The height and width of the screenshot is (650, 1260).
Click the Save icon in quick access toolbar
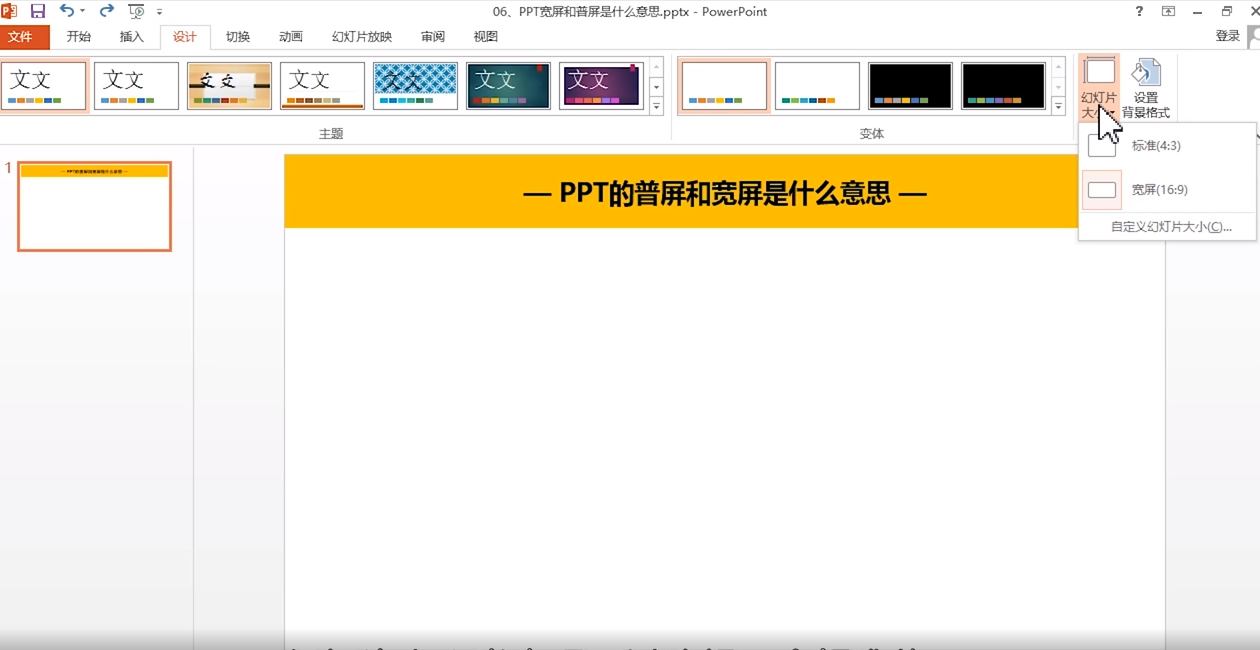click(x=38, y=11)
